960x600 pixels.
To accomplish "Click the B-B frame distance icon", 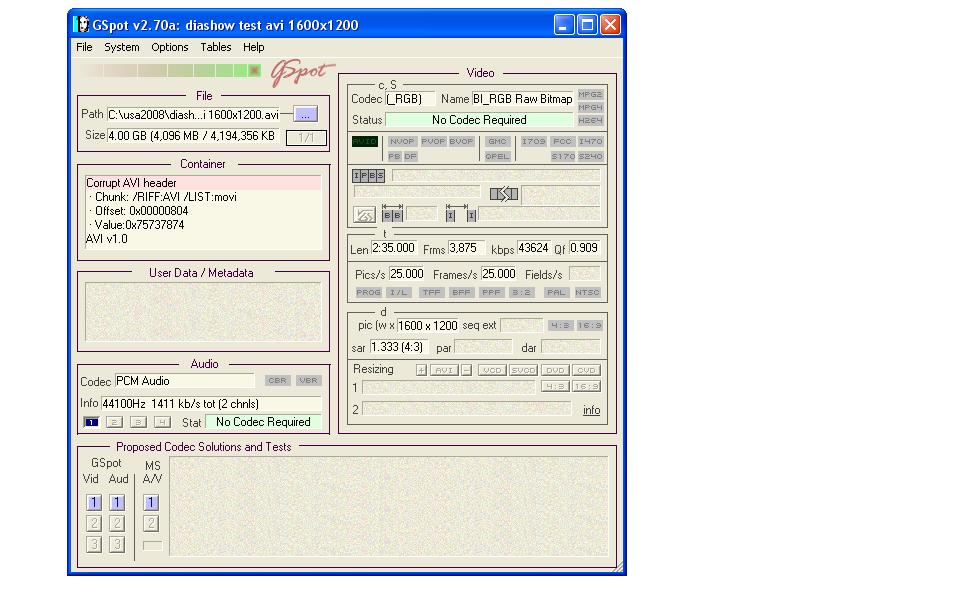I will [393, 214].
